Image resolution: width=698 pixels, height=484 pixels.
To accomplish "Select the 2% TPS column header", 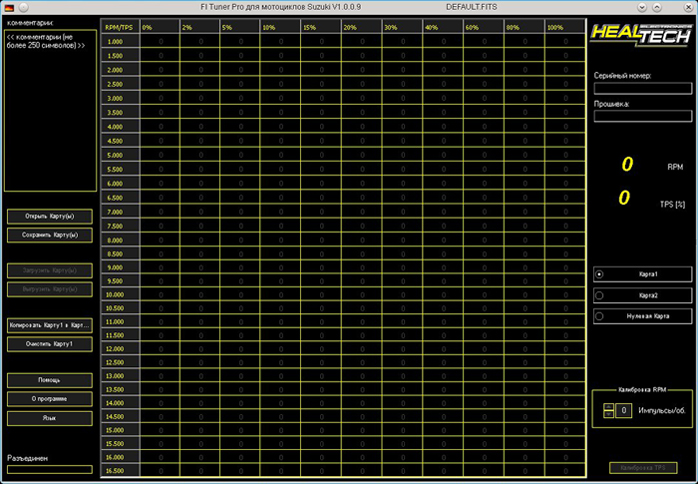I will [199, 27].
